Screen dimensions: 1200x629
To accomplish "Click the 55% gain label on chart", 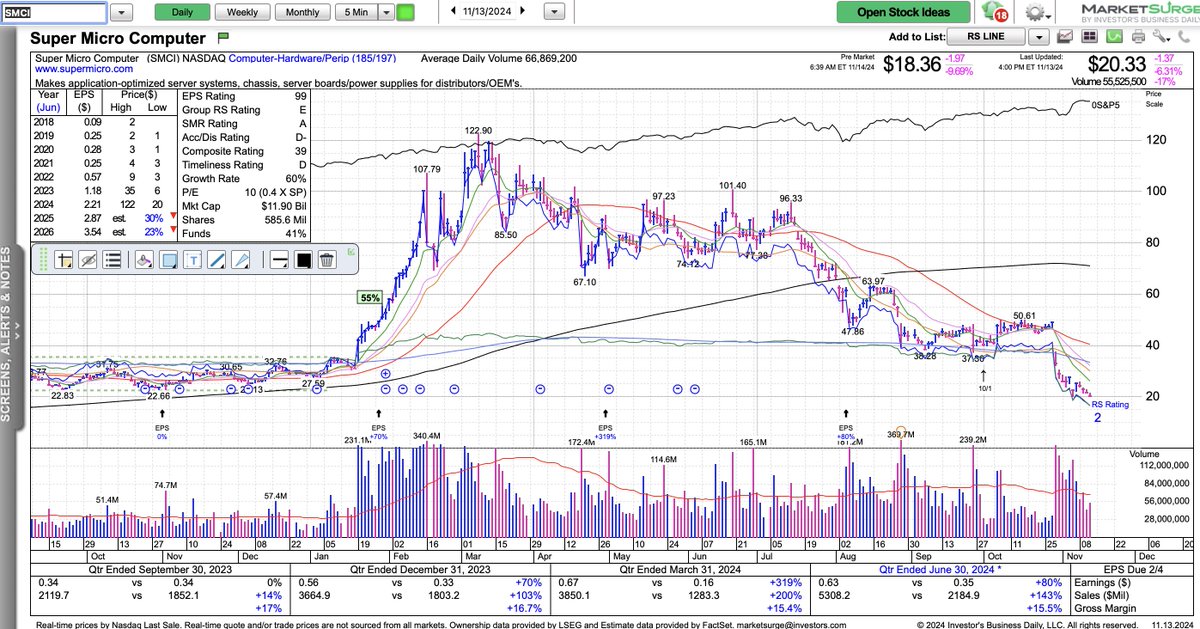I will pyautogui.click(x=370, y=298).
